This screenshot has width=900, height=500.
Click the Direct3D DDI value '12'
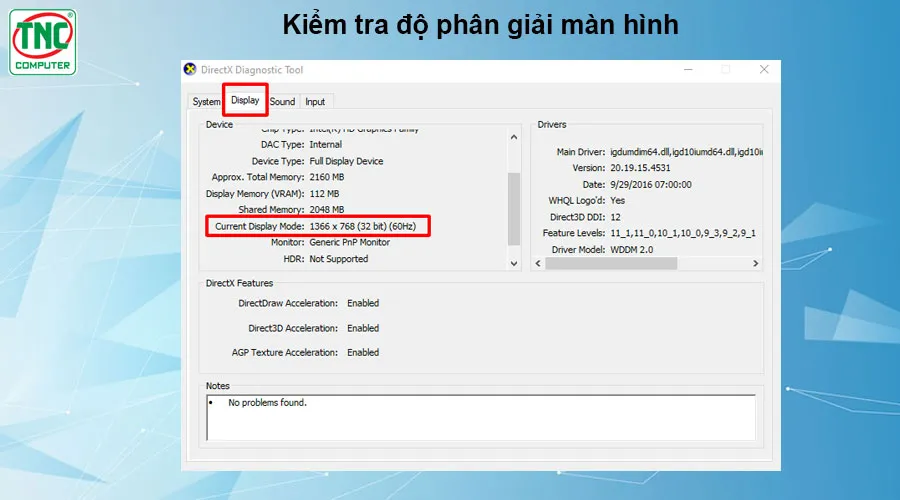[615, 217]
